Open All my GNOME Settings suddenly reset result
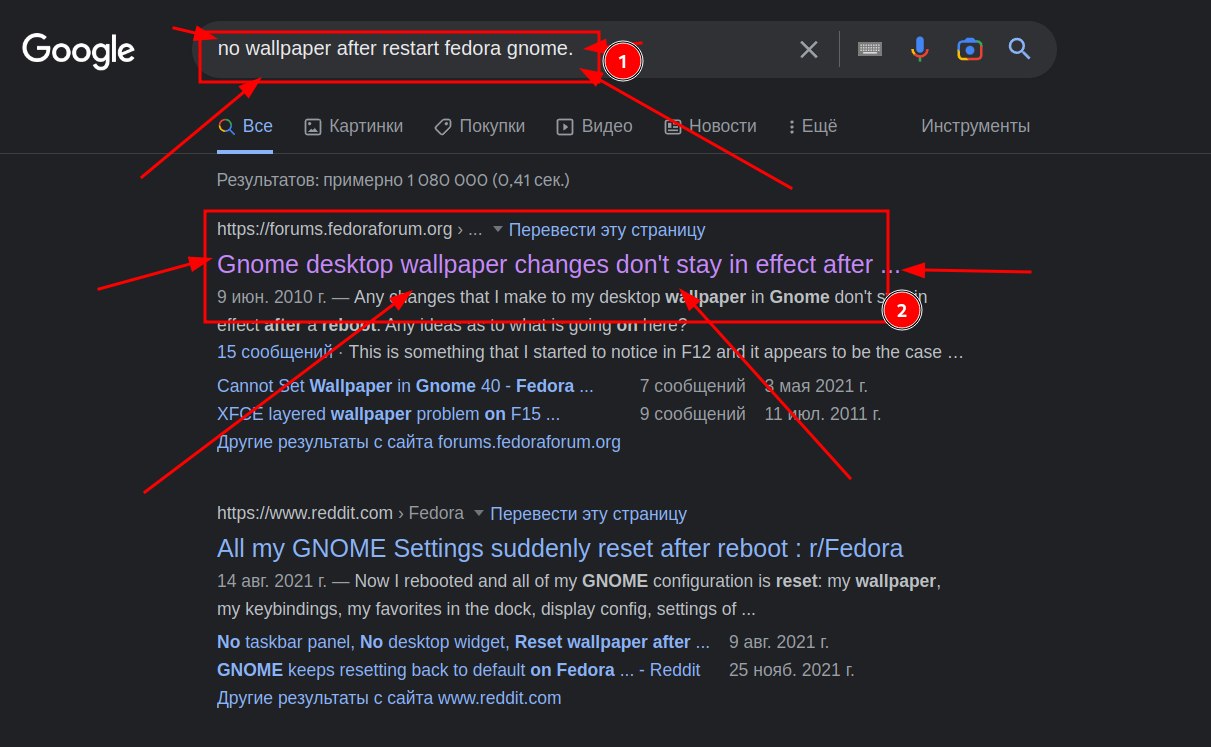The image size is (1211, 747). click(560, 548)
